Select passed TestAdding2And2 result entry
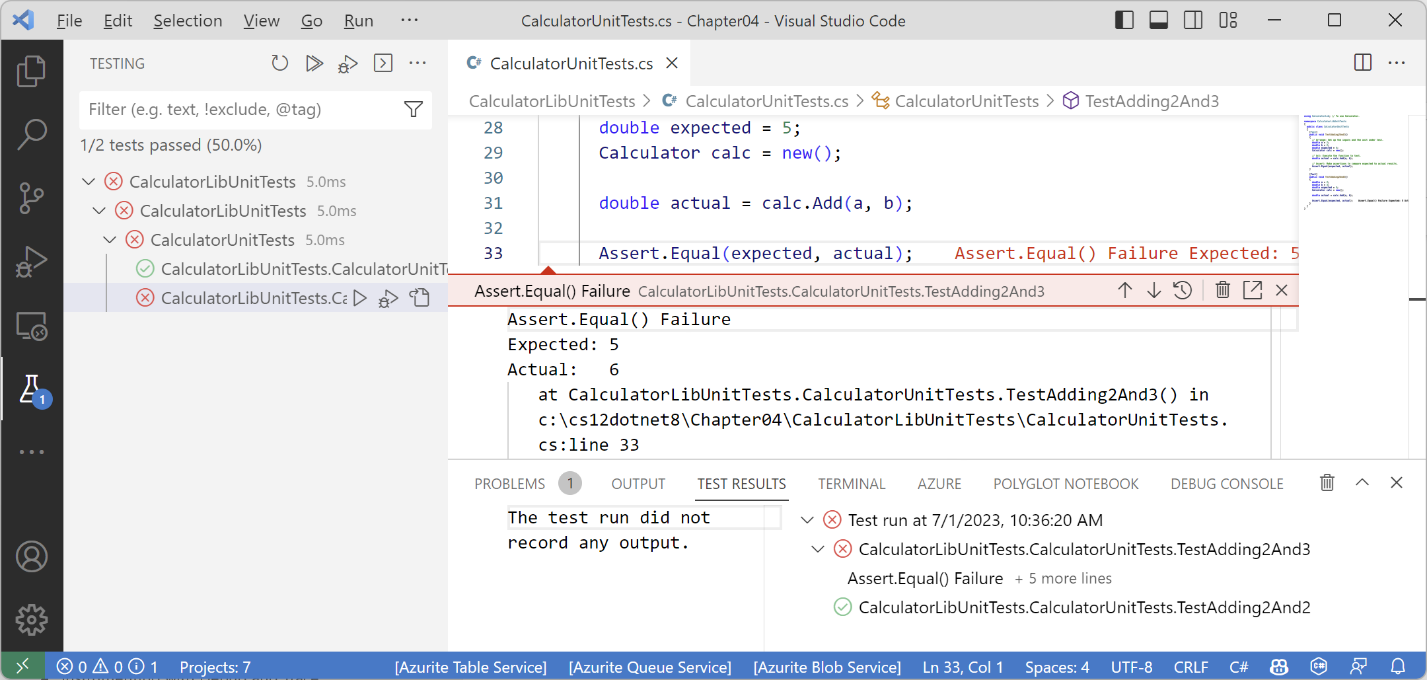The image size is (1427, 680). 1084,607
